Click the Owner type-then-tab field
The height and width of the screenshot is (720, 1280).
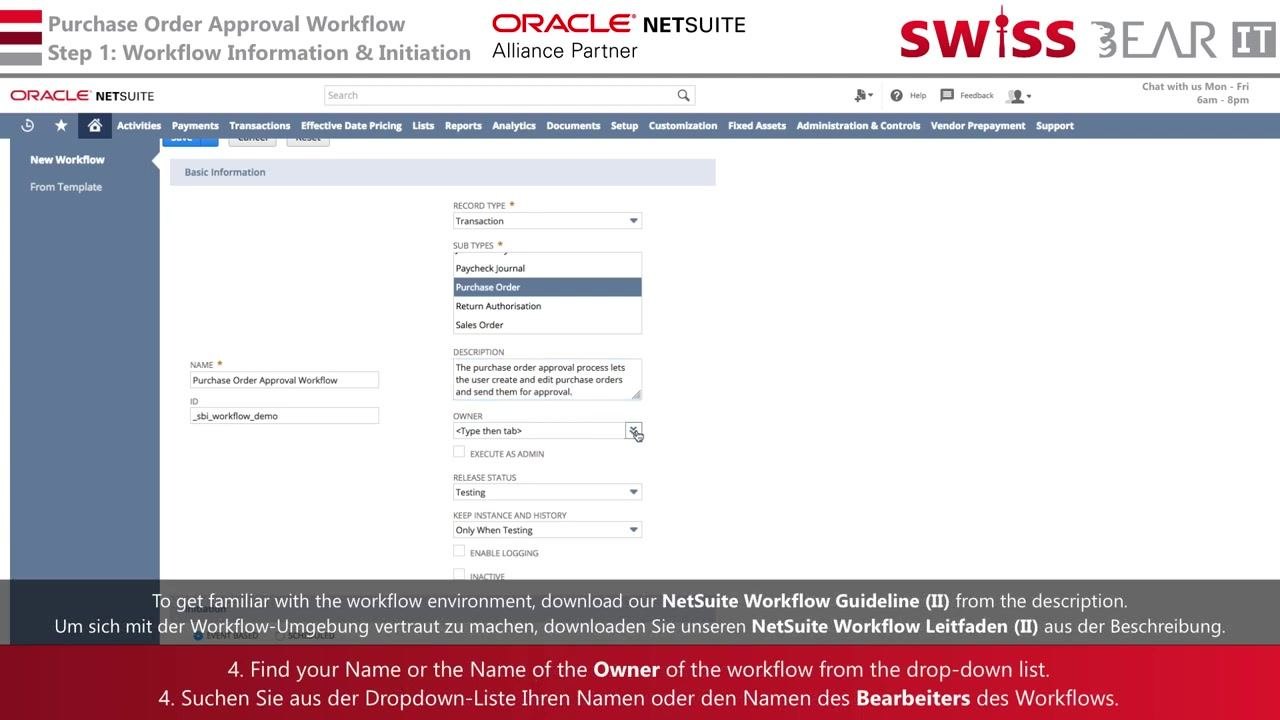(538, 431)
